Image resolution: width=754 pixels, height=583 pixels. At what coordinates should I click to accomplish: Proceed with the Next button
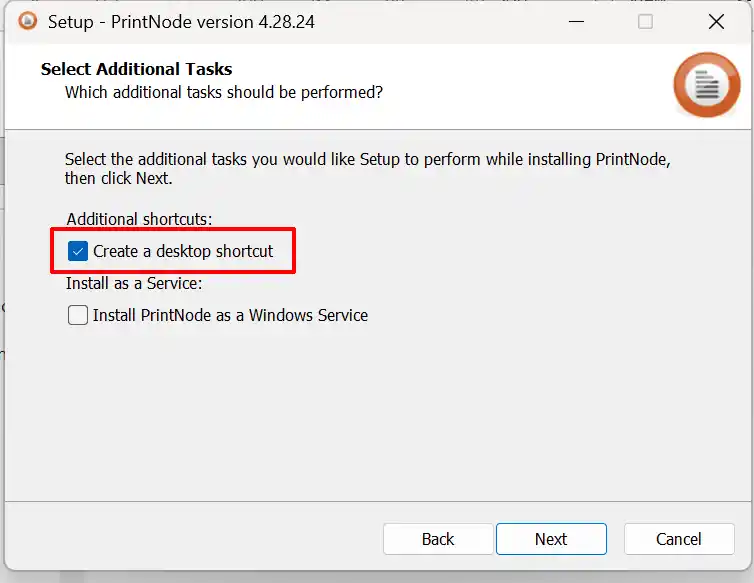(x=551, y=539)
